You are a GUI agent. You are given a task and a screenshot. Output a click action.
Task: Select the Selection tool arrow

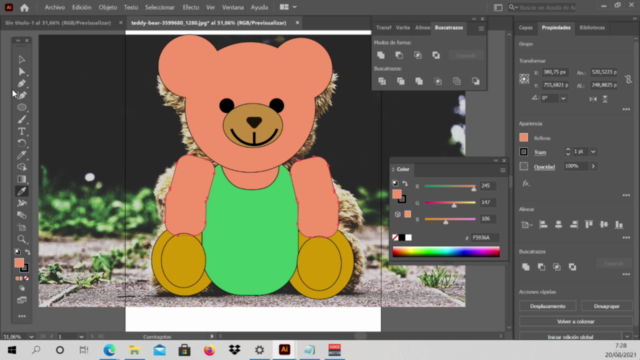point(22,60)
